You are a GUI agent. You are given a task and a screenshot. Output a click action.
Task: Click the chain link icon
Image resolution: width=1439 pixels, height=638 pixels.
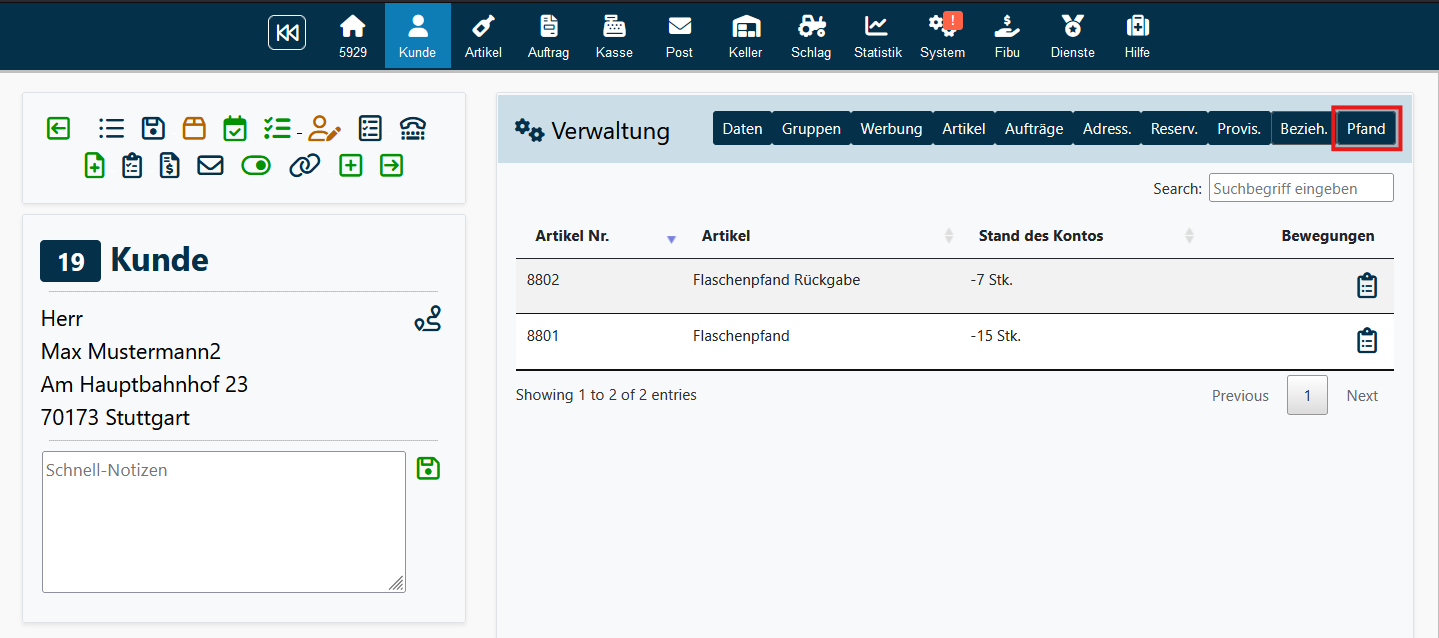(x=304, y=166)
